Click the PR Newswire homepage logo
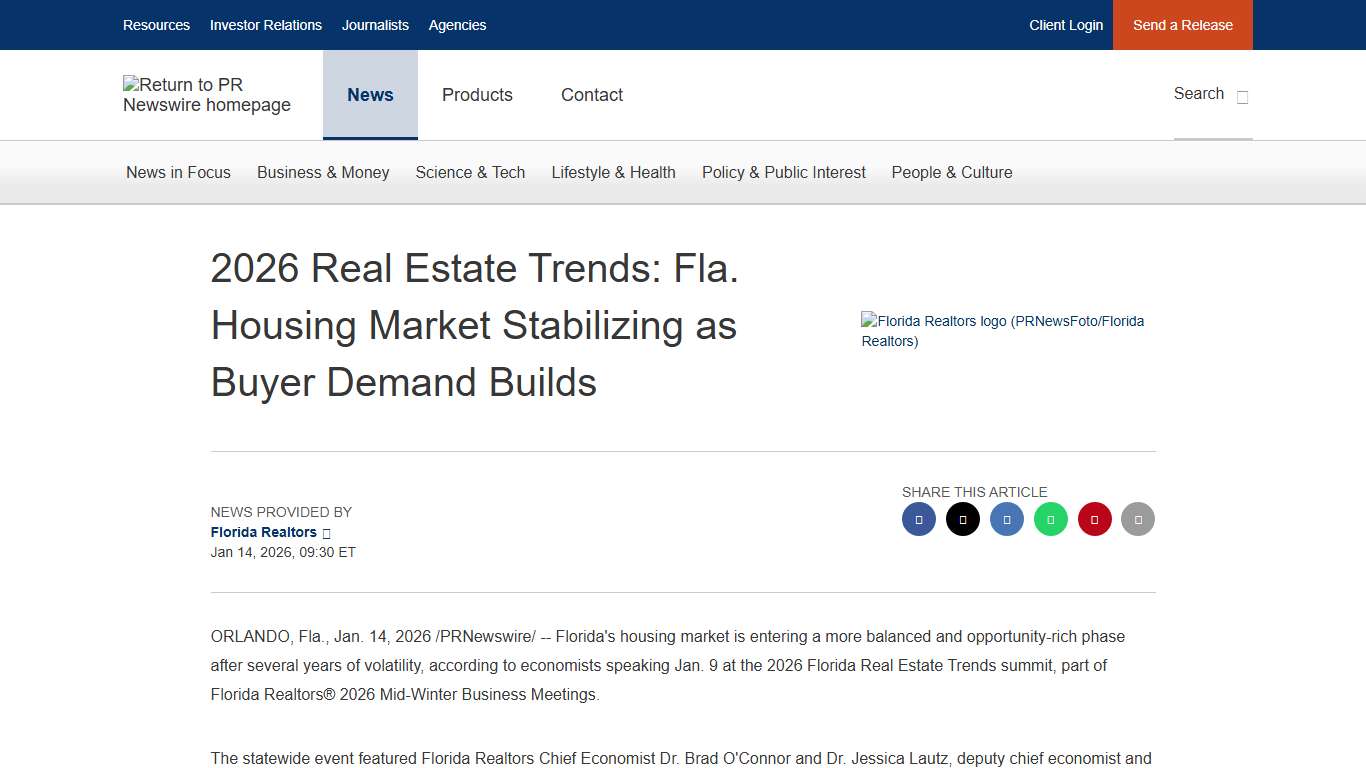 click(206, 94)
